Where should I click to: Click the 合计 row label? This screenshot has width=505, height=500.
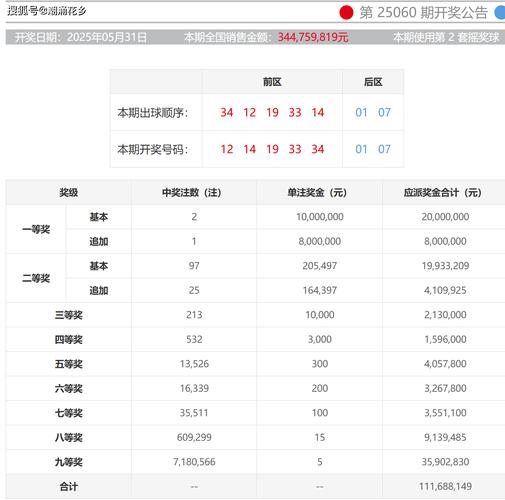[69, 487]
